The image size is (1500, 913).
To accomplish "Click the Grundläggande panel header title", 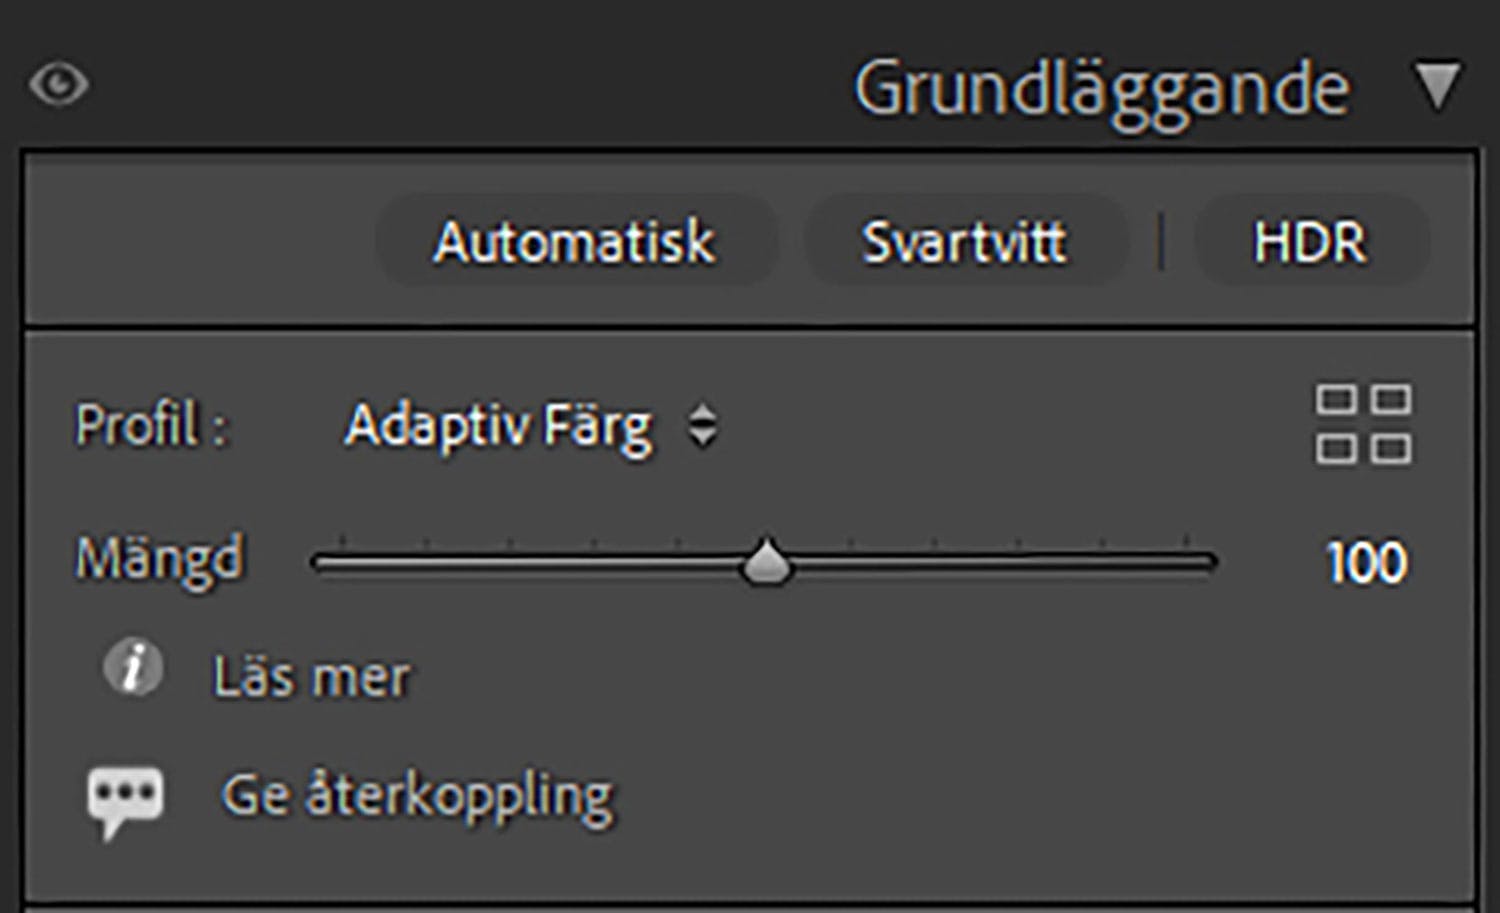I will tap(1101, 90).
